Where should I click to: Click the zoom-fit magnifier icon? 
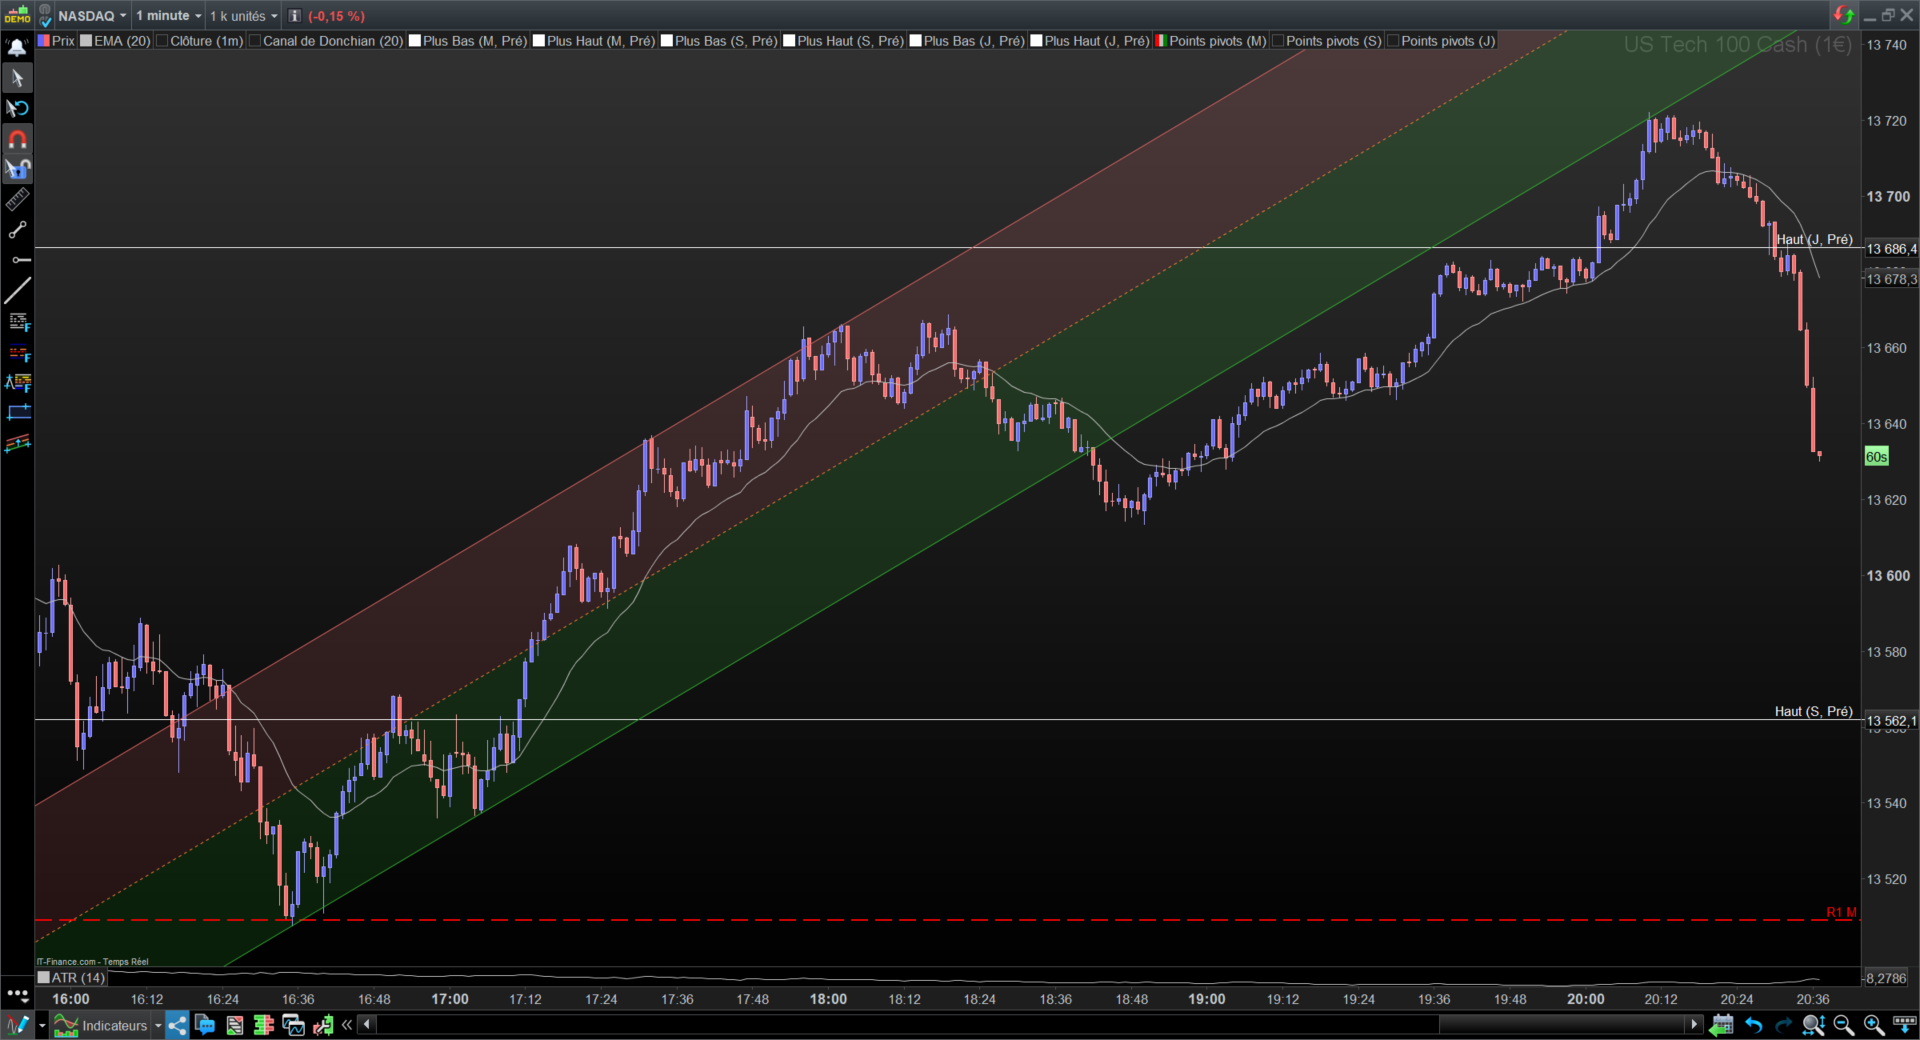tap(1813, 1025)
